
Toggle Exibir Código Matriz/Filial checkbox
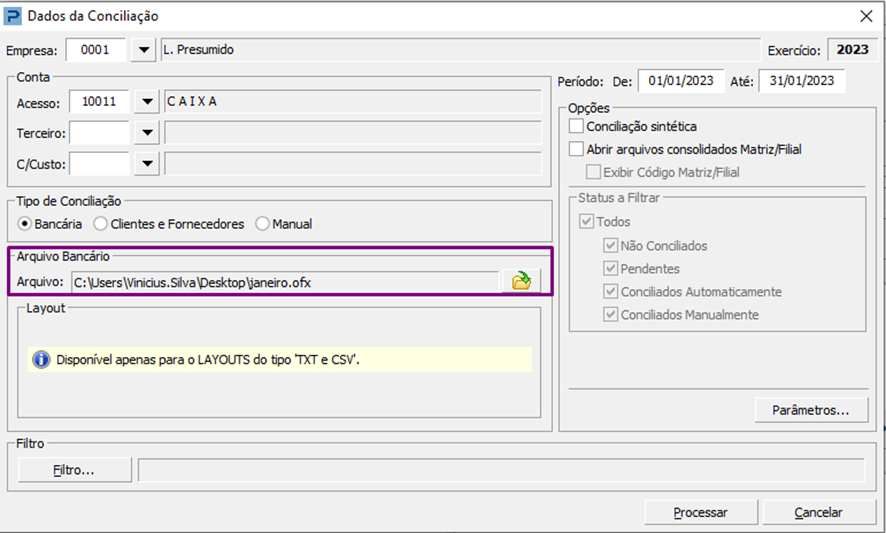pyautogui.click(x=593, y=172)
